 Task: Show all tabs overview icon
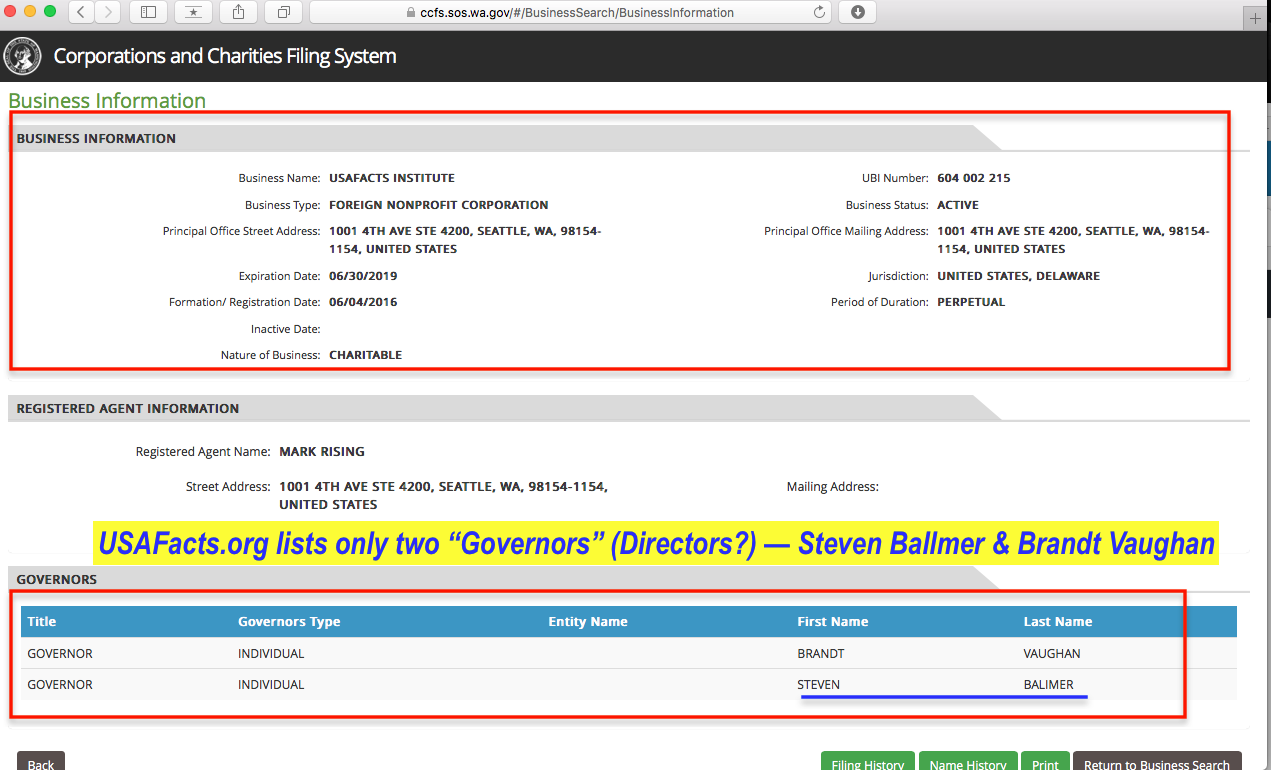point(284,12)
